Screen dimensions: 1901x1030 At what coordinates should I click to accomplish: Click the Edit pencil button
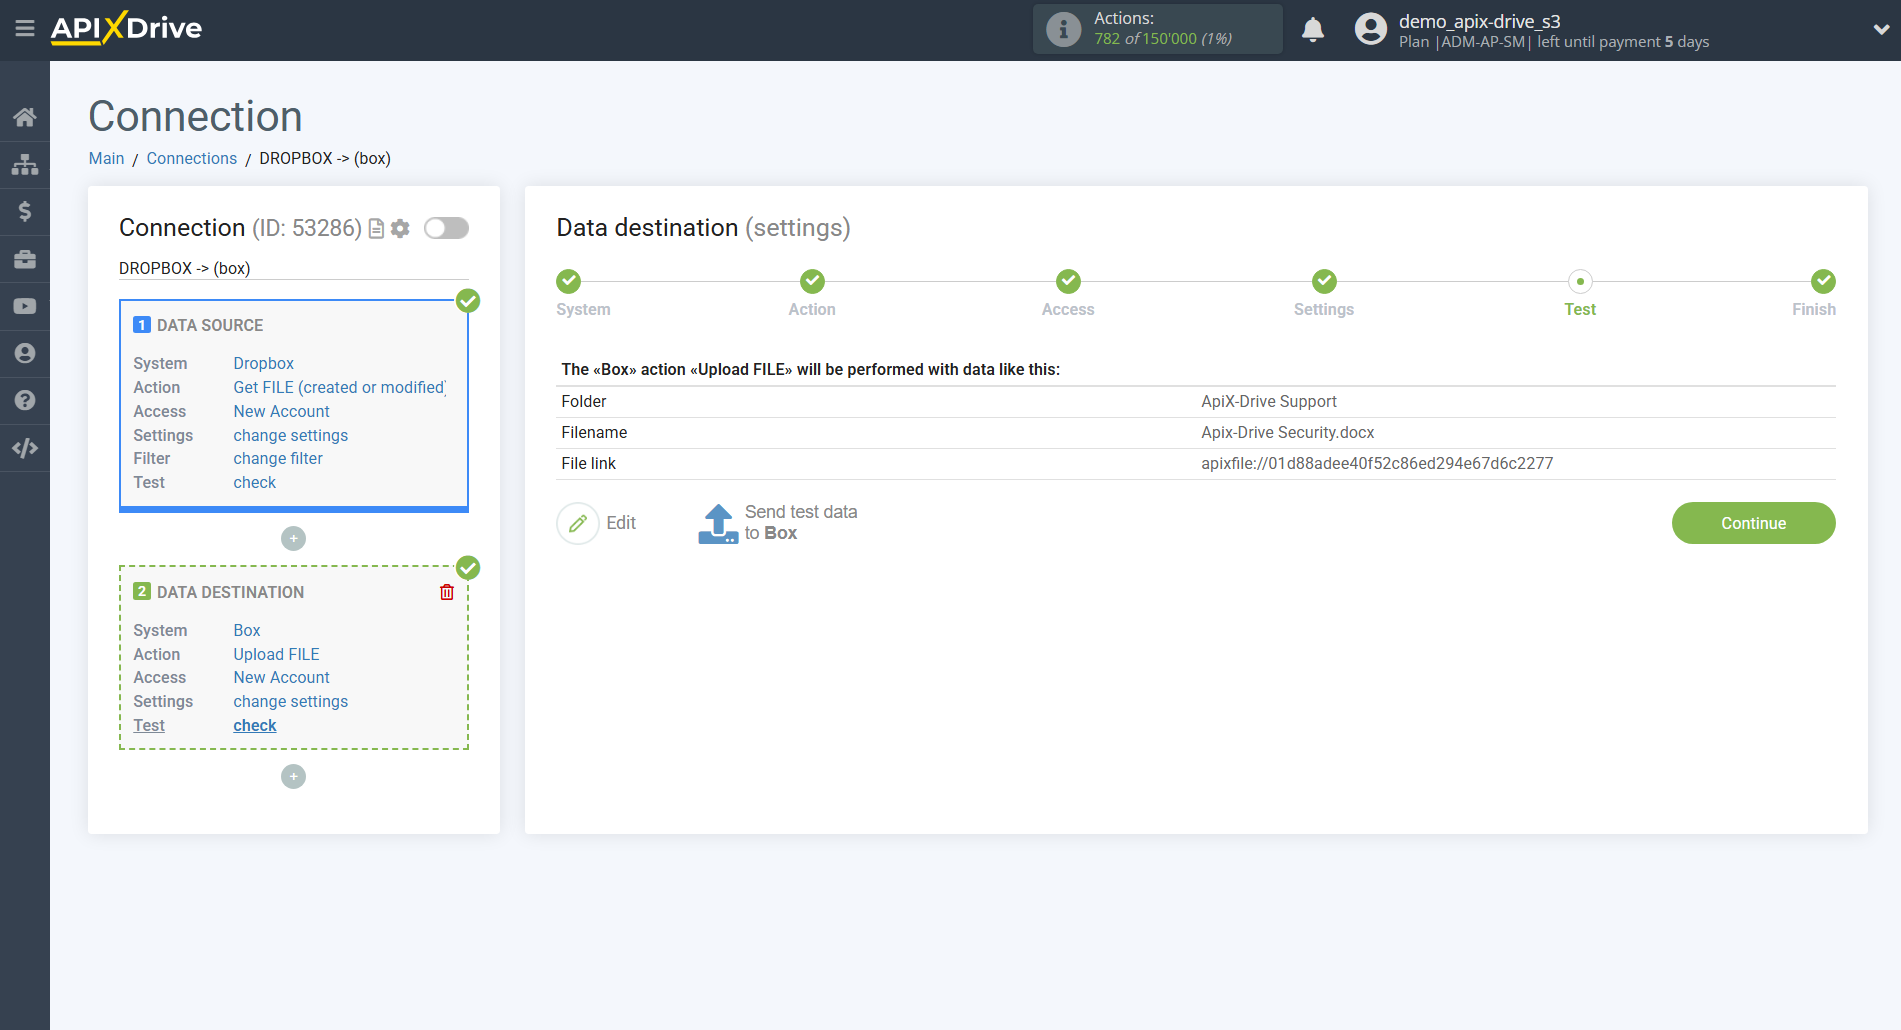tap(578, 523)
